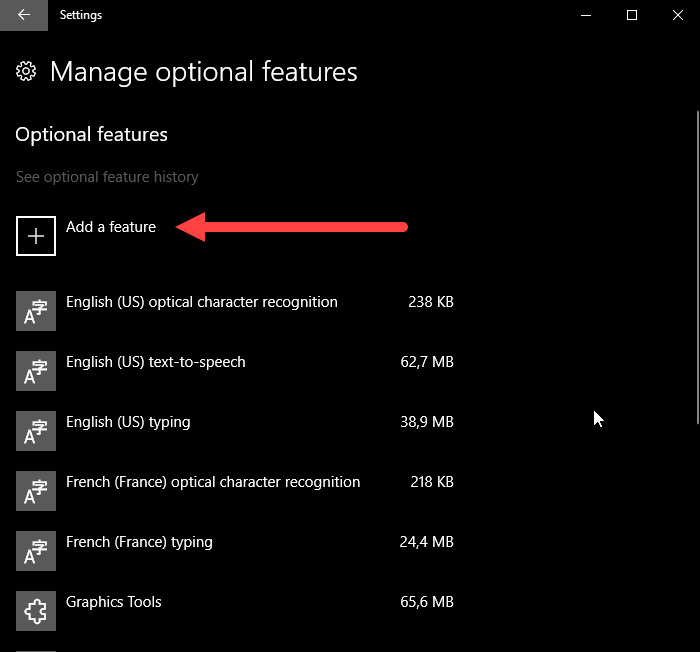Select the English (US) optical character recognition icon
Viewport: 700px width, 652px height.
coord(36,311)
